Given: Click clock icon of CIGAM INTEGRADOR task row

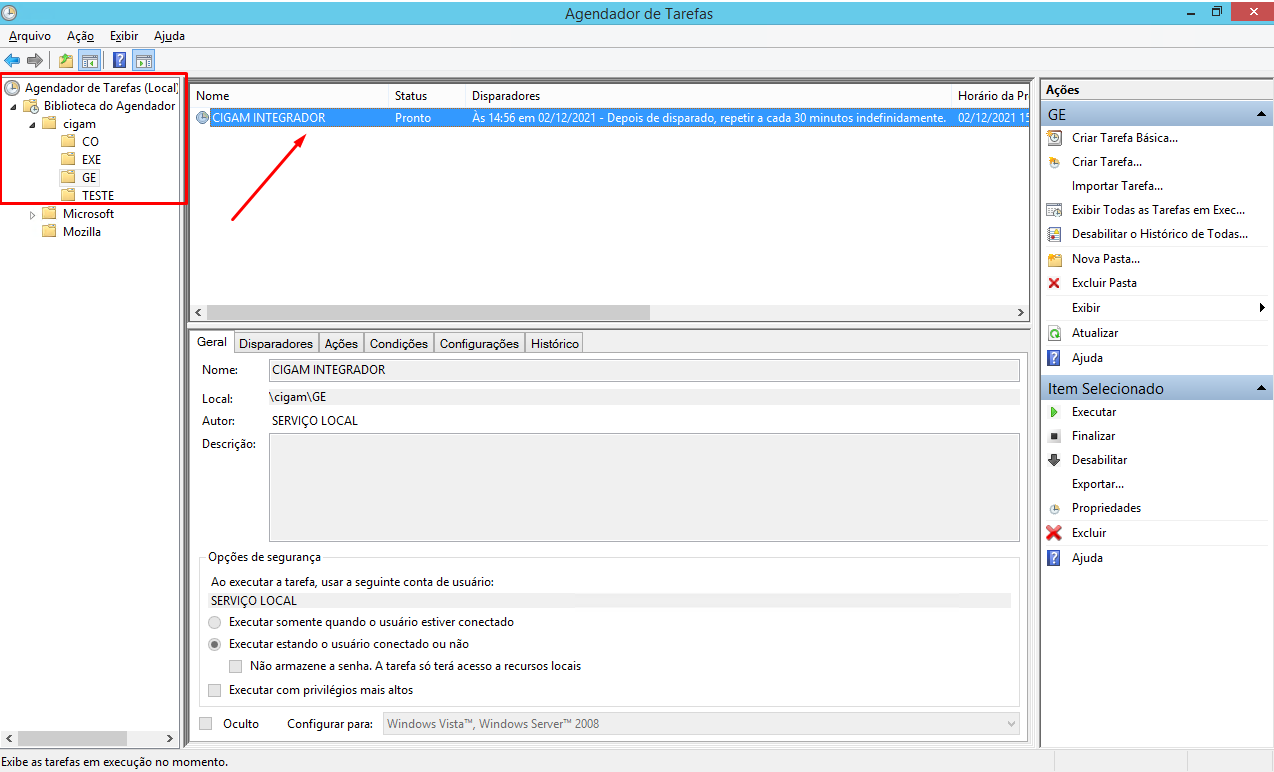Looking at the screenshot, I should point(202,118).
